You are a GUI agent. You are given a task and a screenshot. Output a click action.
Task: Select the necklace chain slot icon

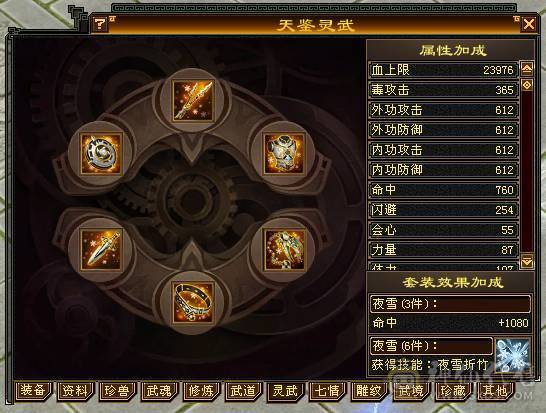click(x=285, y=249)
